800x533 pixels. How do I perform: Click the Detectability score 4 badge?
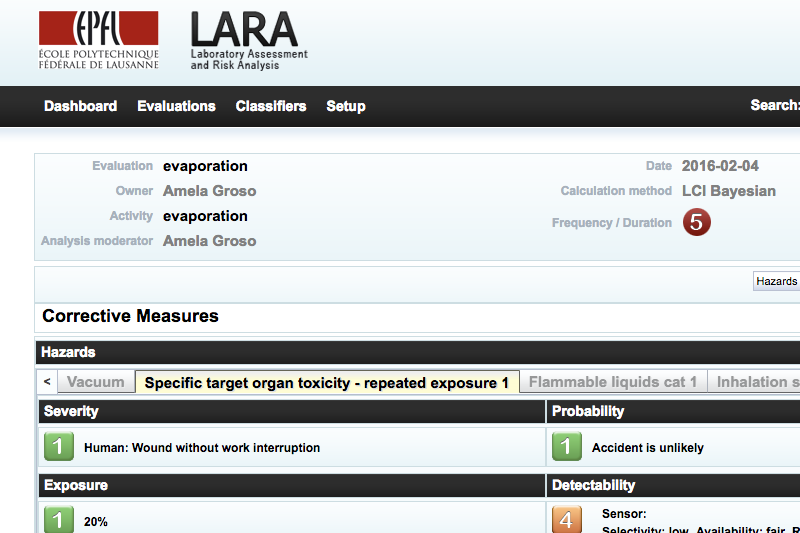coord(566,519)
